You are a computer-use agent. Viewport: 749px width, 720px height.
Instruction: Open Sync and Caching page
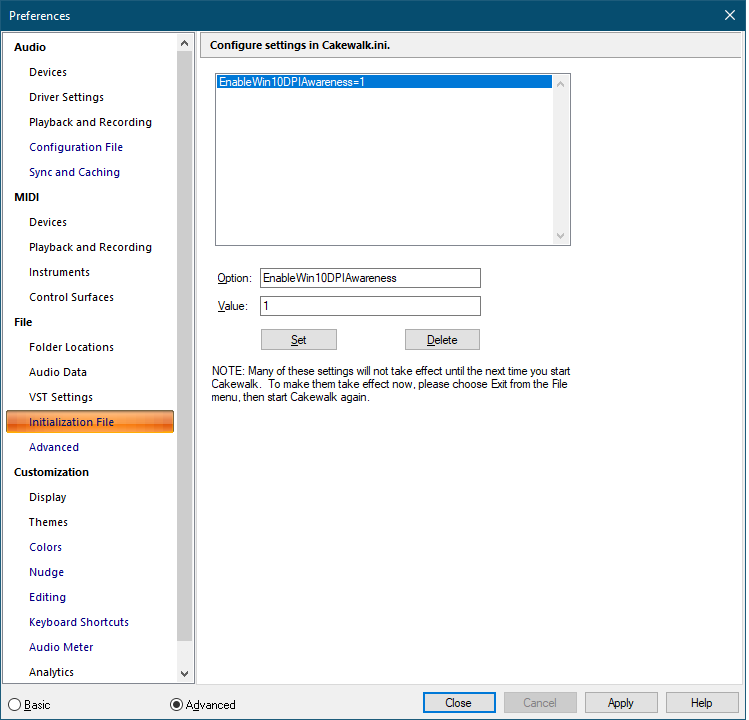coord(75,172)
